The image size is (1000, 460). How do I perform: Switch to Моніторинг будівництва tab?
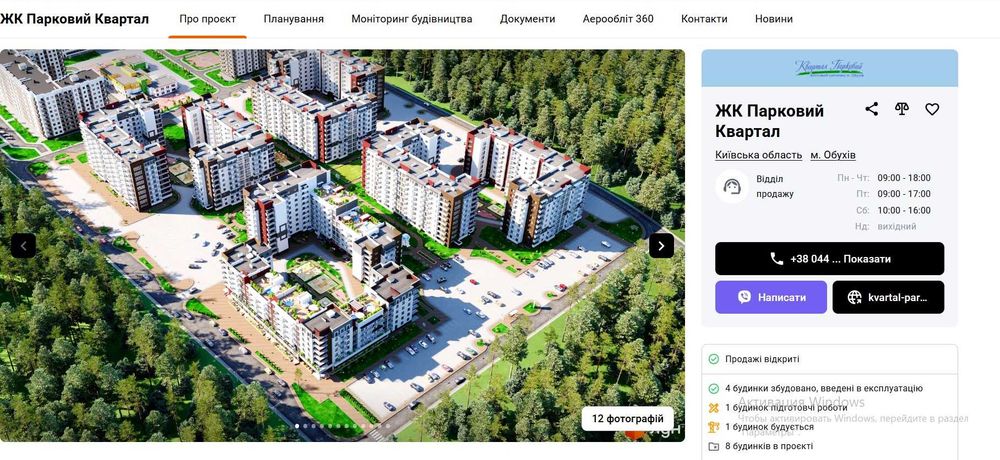point(412,19)
